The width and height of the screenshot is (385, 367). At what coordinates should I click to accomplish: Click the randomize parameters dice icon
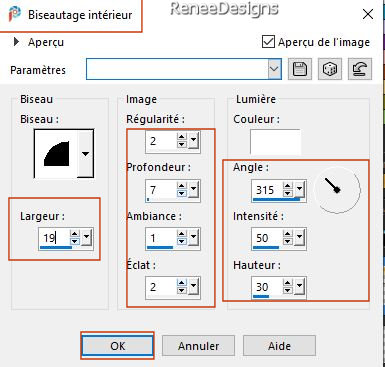coord(330,69)
